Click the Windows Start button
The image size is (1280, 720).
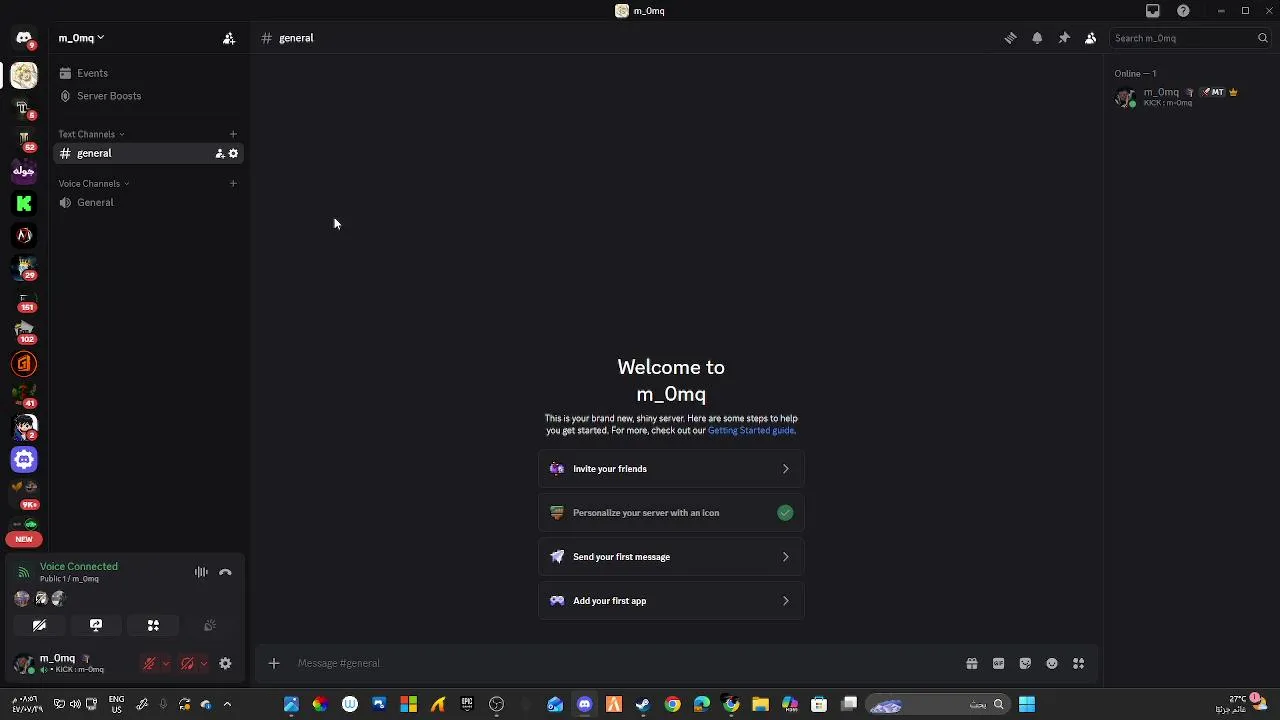click(x=1027, y=704)
